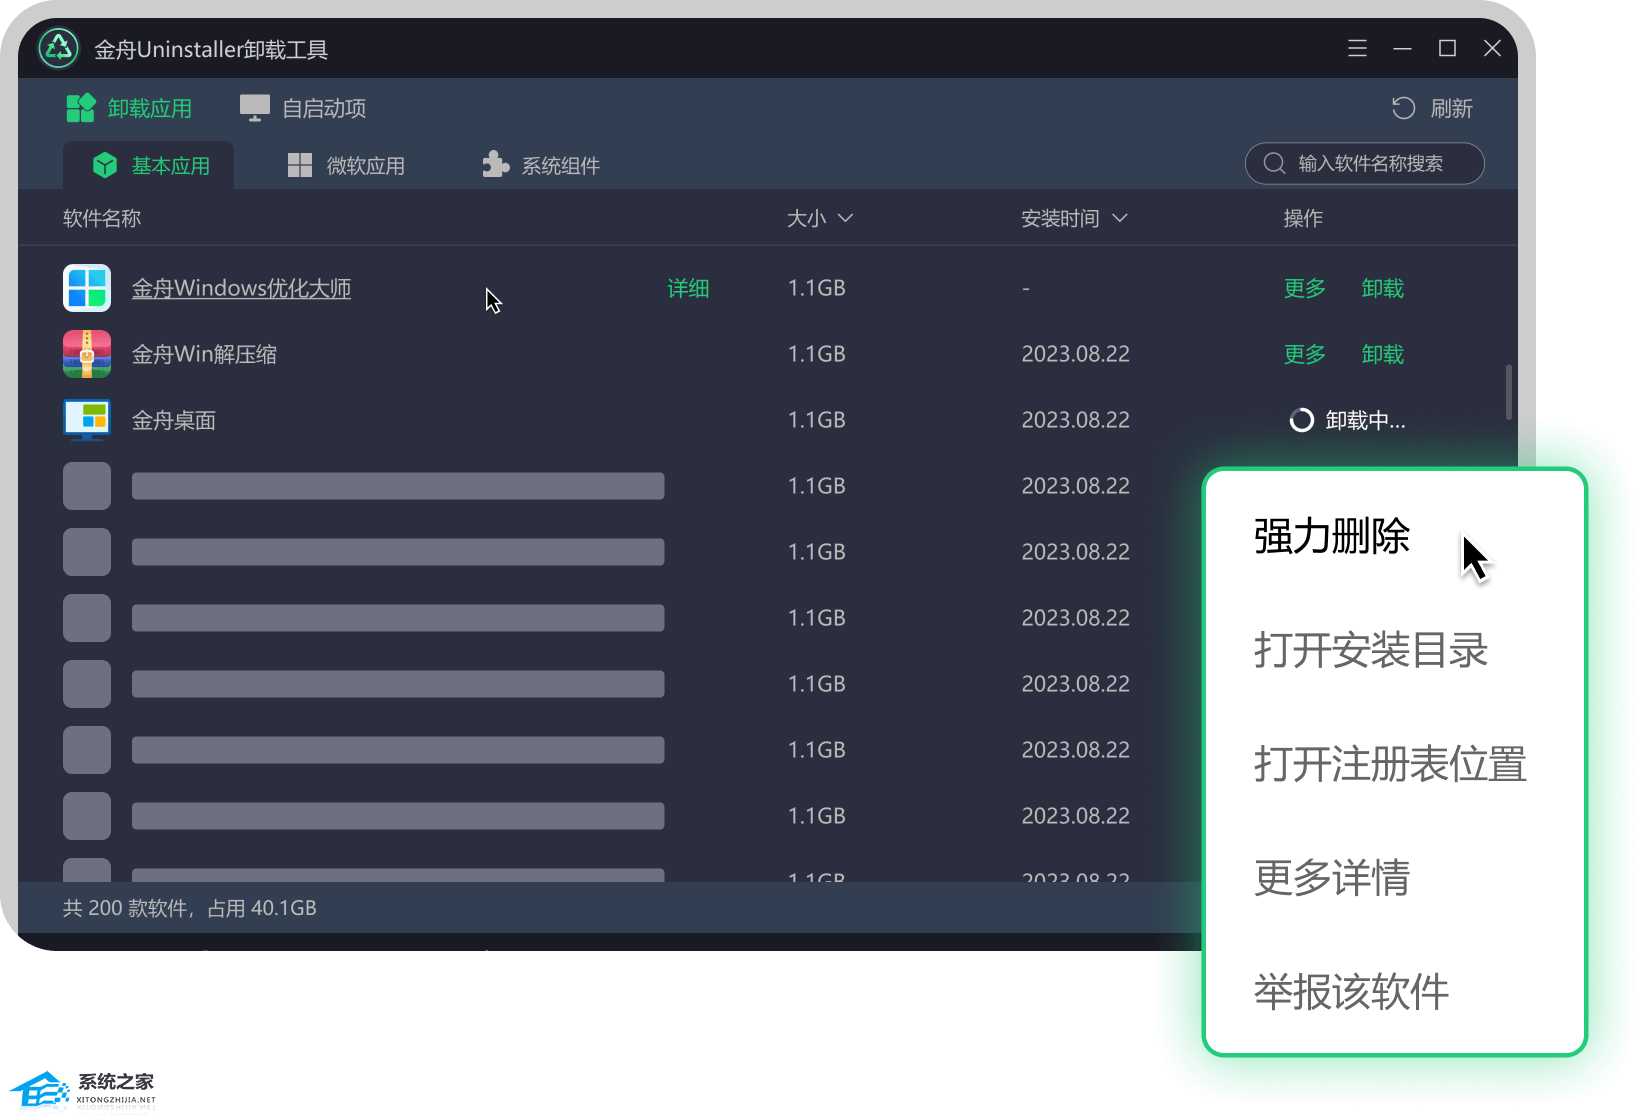Click the green cube 基本应用 icon
Screen dimensions: 1649x1118
tap(105, 165)
